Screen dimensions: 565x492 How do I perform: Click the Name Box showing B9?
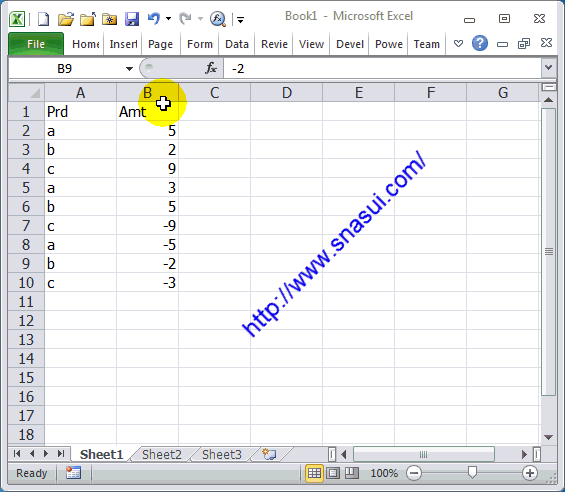(x=66, y=68)
